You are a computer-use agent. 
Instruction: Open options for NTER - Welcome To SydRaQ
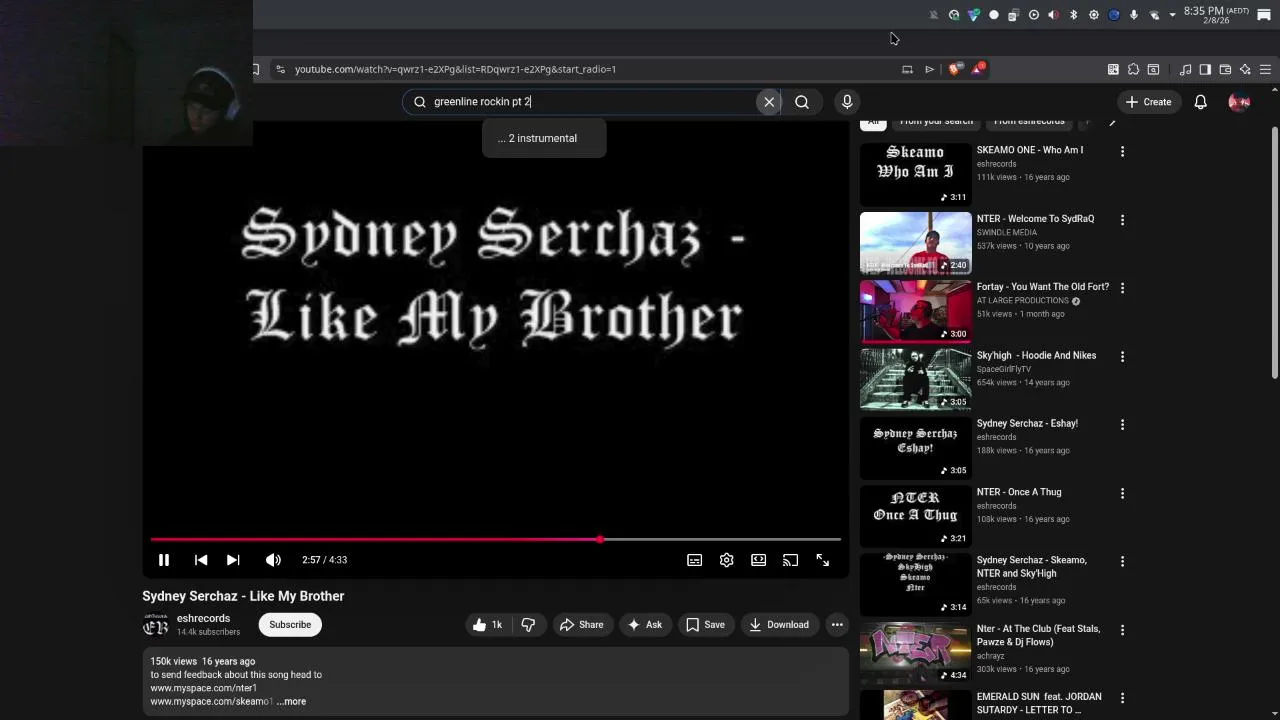click(x=1122, y=220)
